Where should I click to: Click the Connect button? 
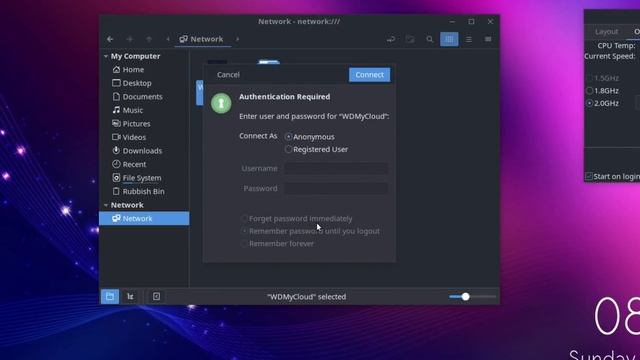pyautogui.click(x=369, y=75)
